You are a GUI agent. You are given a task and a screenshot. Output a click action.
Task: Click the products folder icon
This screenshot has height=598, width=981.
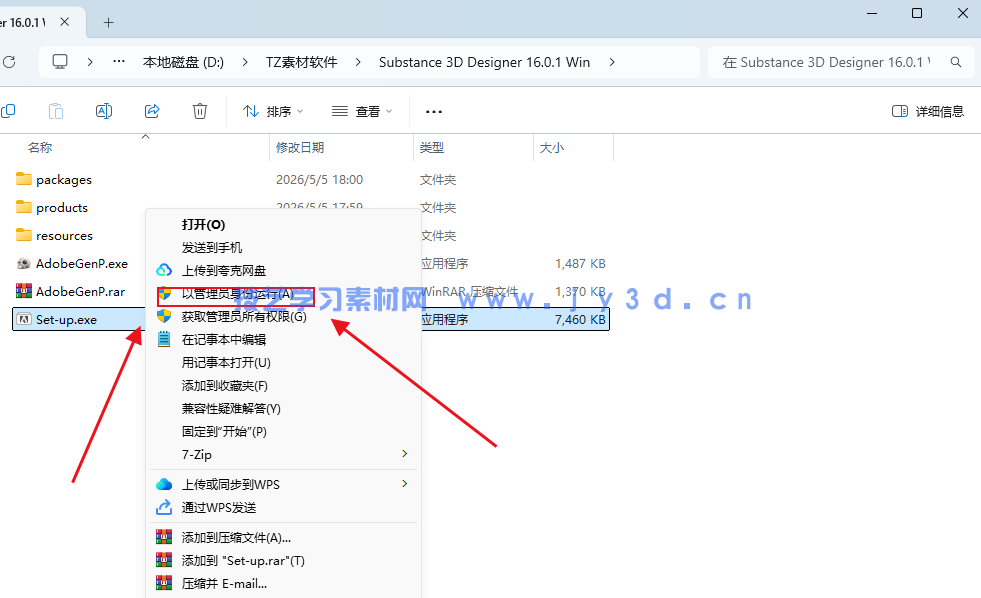point(24,206)
